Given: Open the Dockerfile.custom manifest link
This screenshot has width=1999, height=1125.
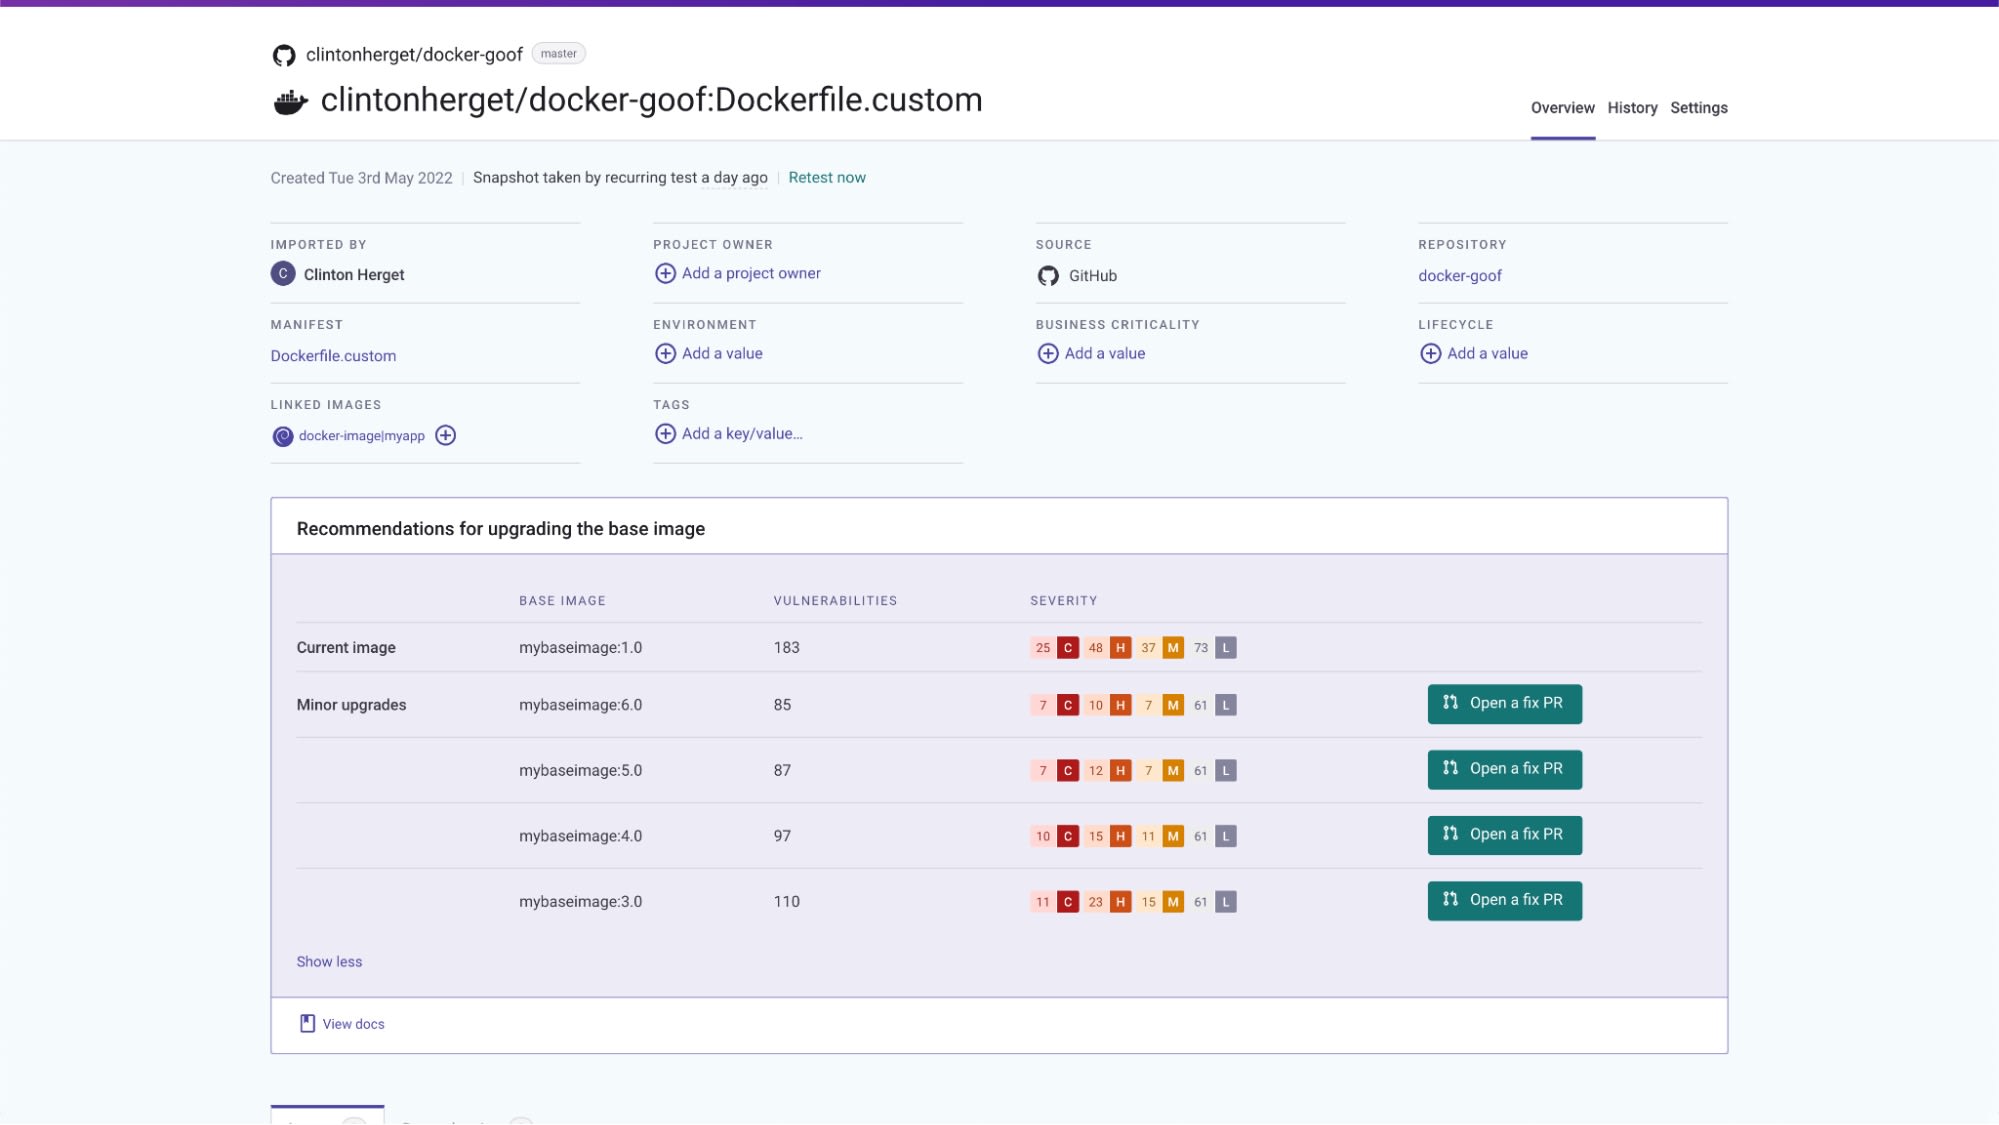Looking at the screenshot, I should point(333,355).
